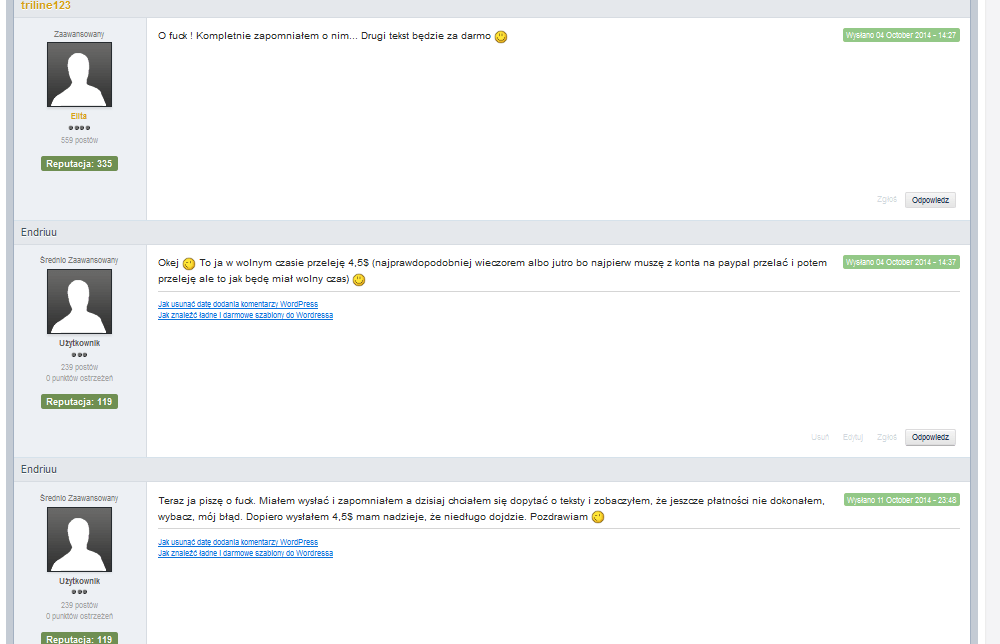
Task: Click the smiley after "Okej" text
Action: click(x=188, y=264)
